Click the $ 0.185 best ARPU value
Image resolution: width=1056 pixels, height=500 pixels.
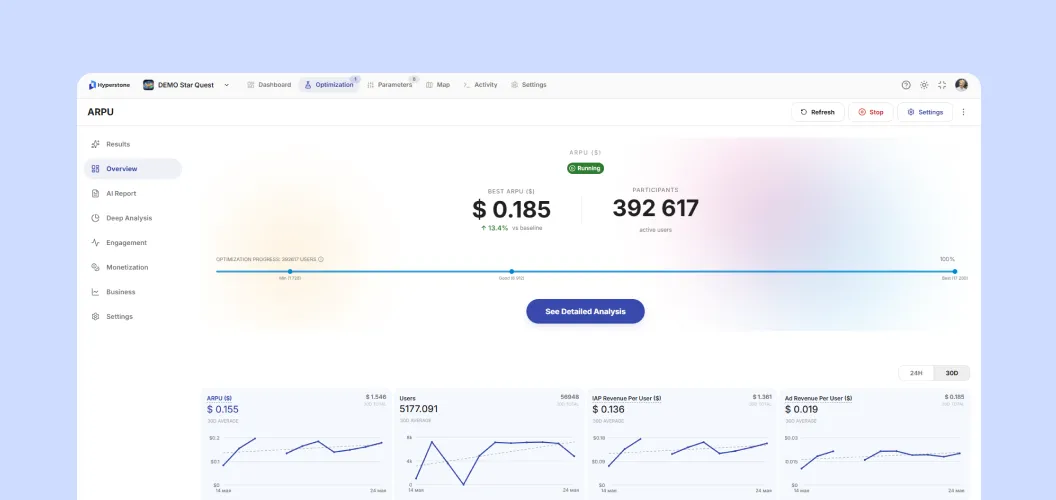(511, 210)
